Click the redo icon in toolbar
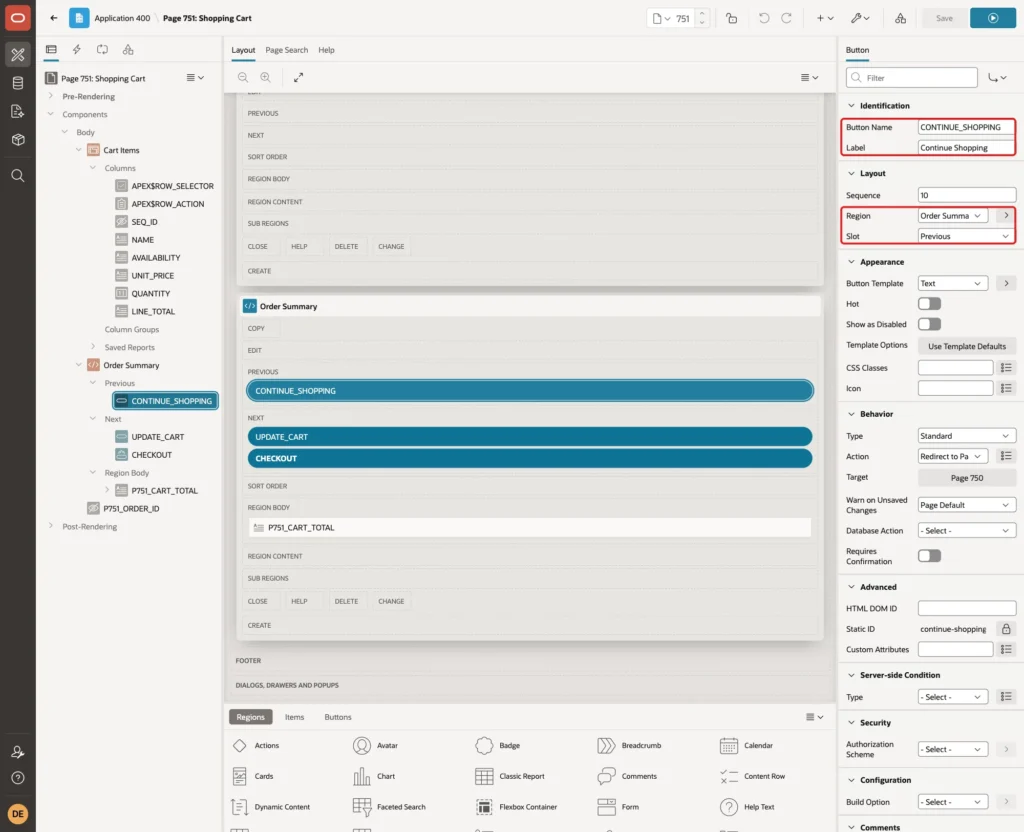Screen dimensions: 1024x832 (786, 18)
